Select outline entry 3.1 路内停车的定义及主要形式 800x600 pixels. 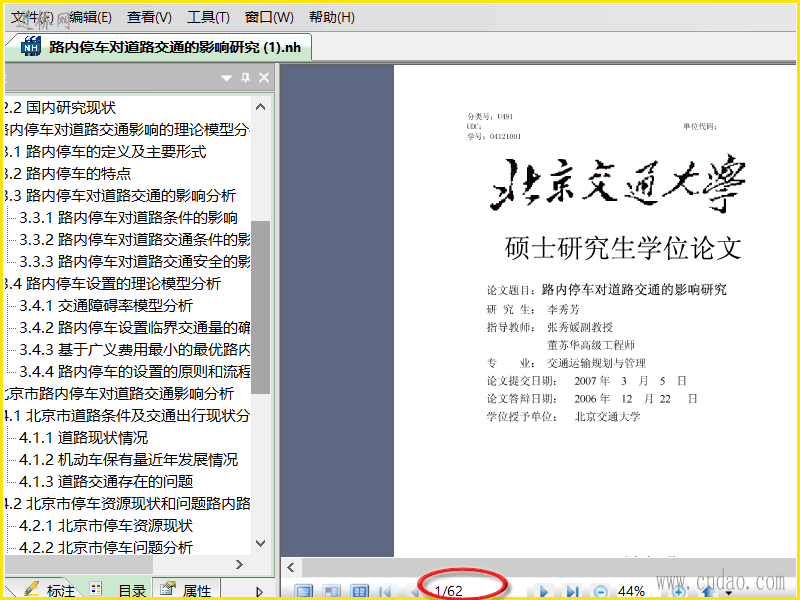[105, 152]
